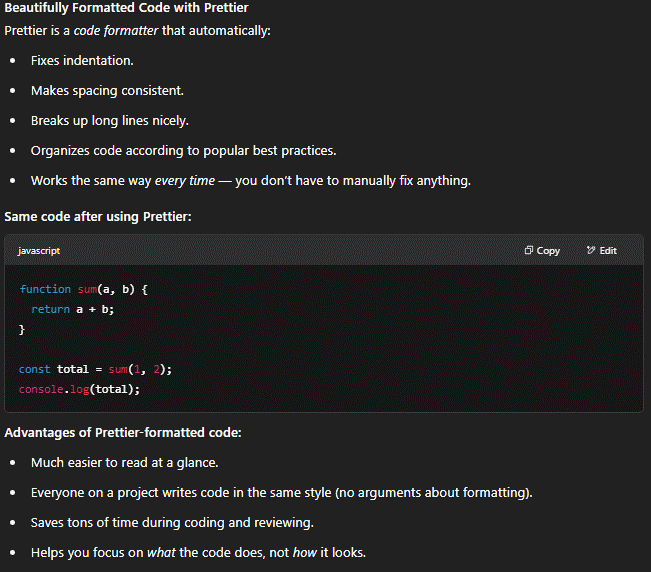
Task: Click the Edit button label
Action: click(x=608, y=251)
